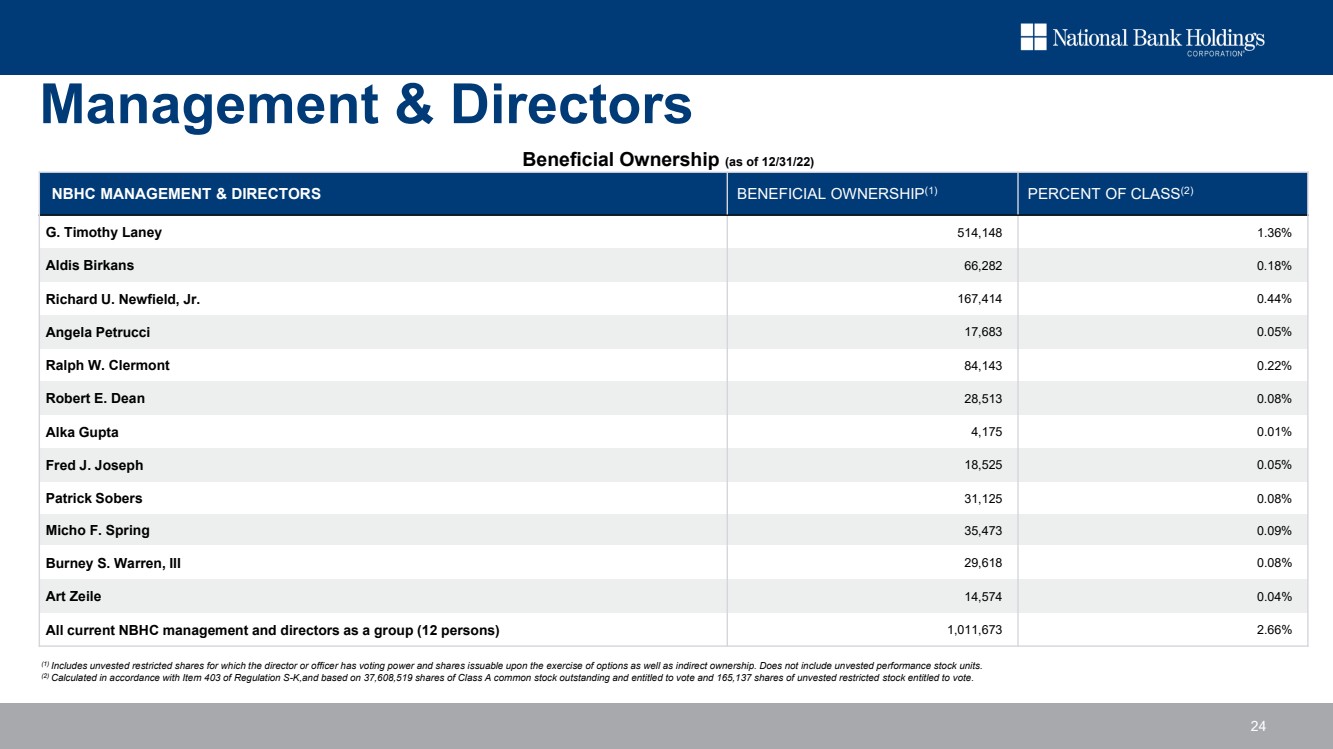Select the NBHC Management & Directors column header
The height and width of the screenshot is (749, 1333).
click(x=183, y=194)
